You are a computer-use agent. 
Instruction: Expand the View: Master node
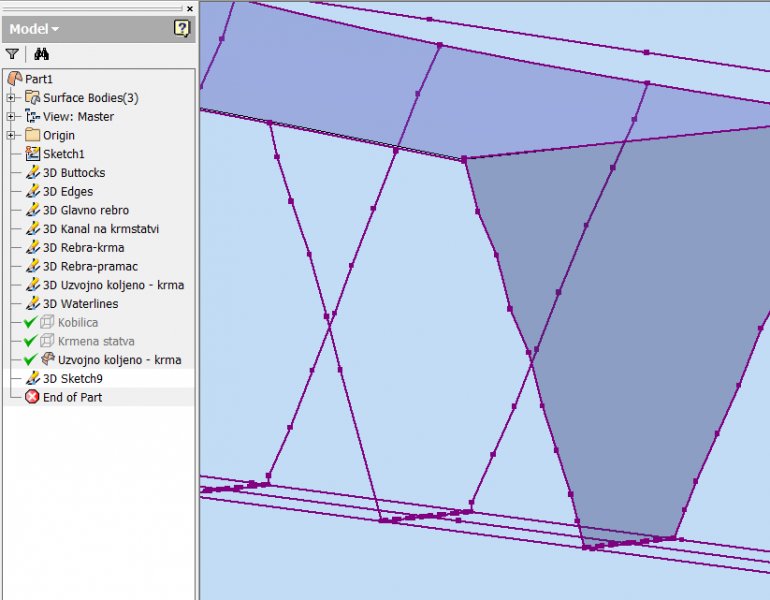tap(11, 117)
